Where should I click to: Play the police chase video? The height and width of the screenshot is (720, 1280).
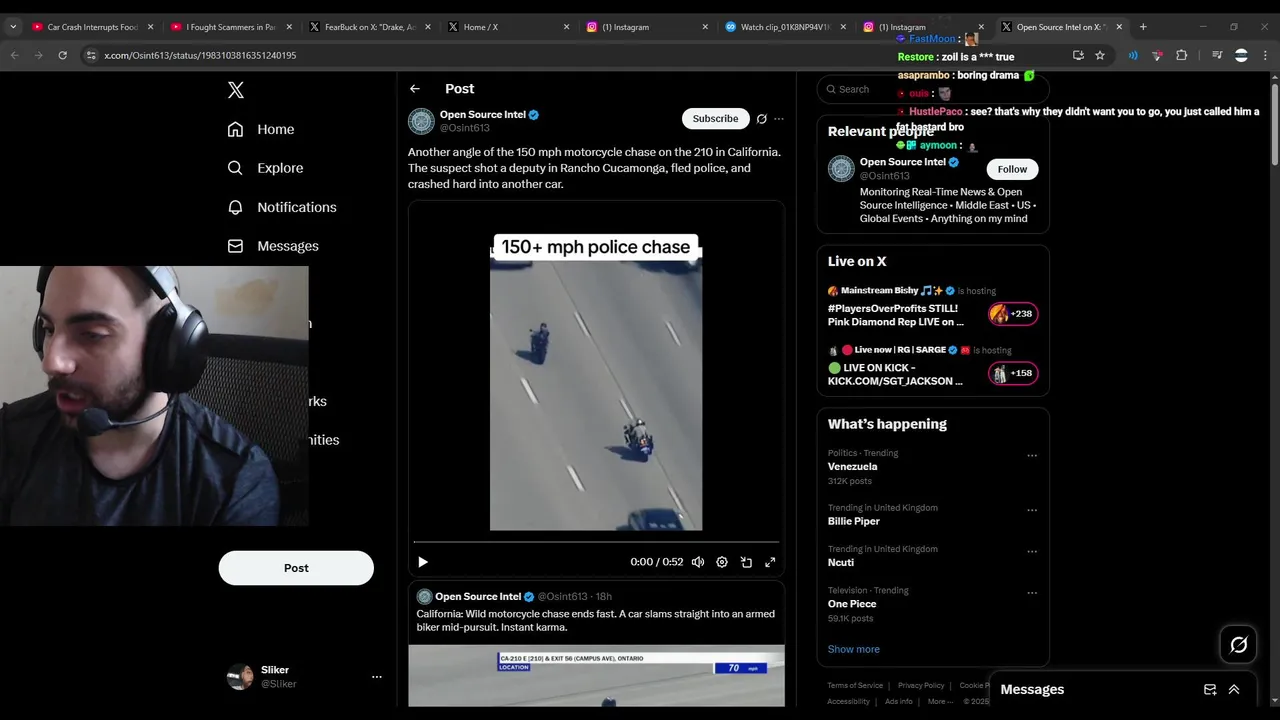(x=423, y=562)
